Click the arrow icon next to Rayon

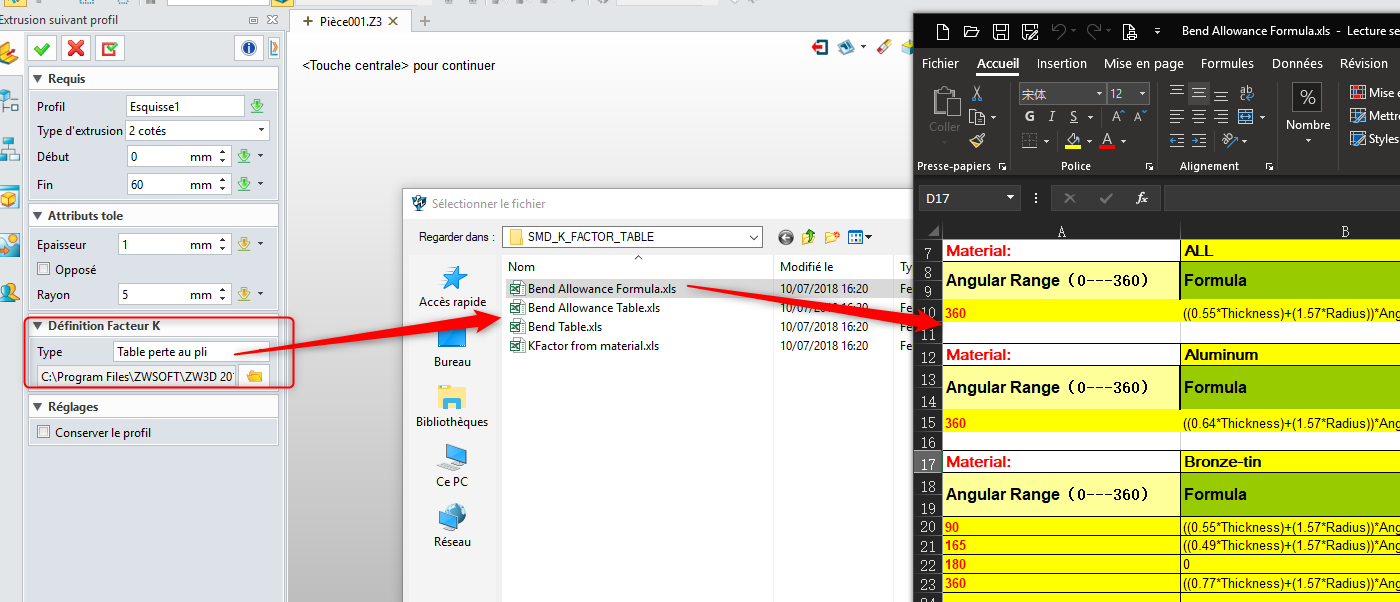[243, 294]
